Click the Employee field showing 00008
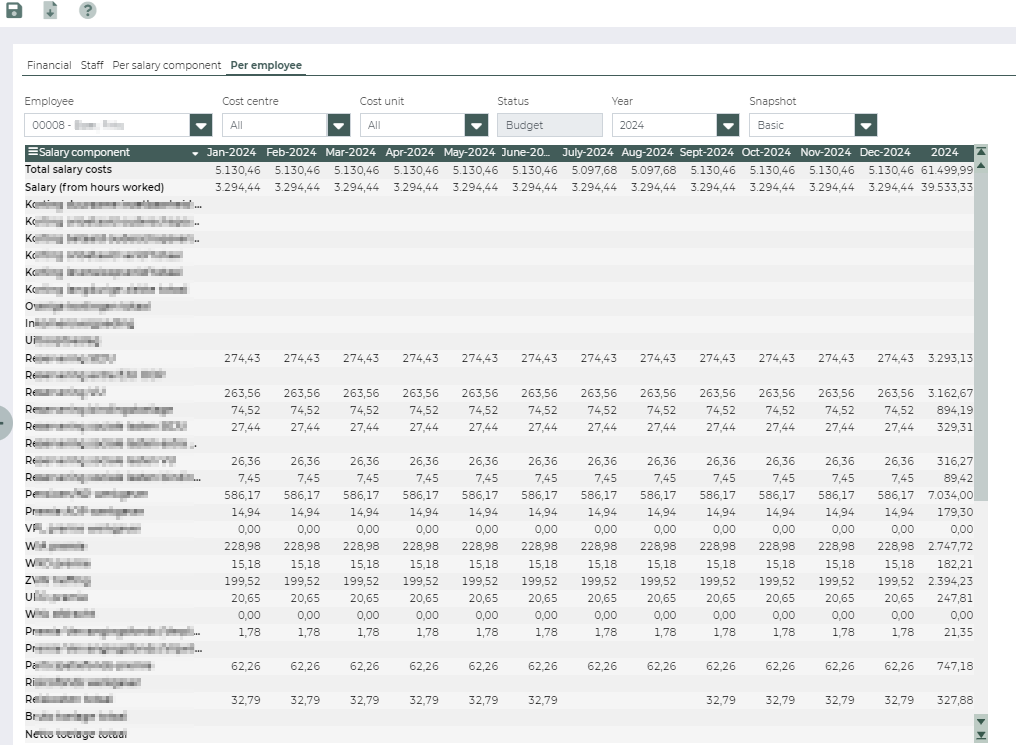The width and height of the screenshot is (1016, 745). 108,125
